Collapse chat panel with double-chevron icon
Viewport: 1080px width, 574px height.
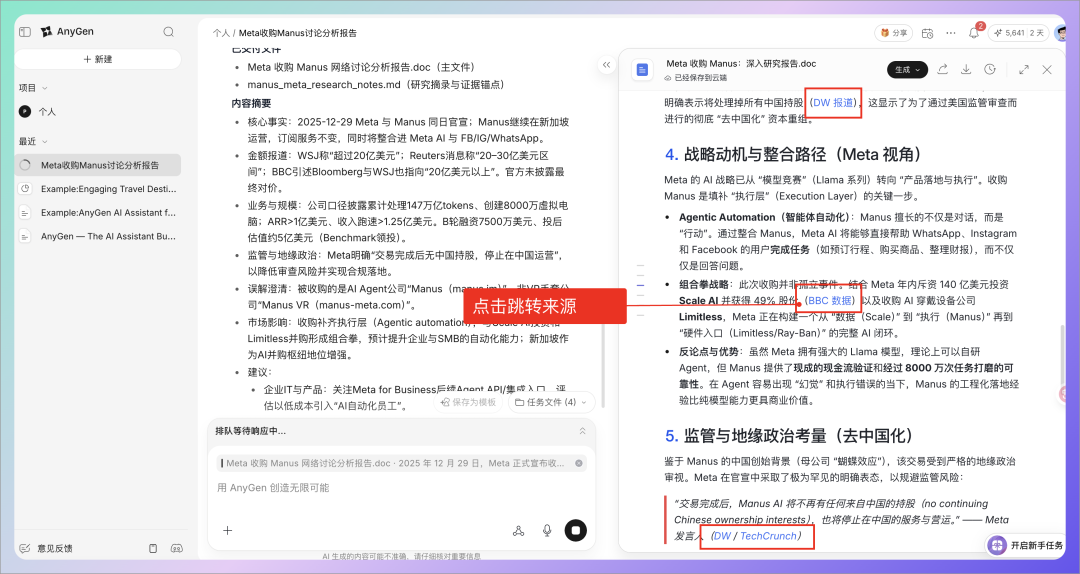(606, 65)
